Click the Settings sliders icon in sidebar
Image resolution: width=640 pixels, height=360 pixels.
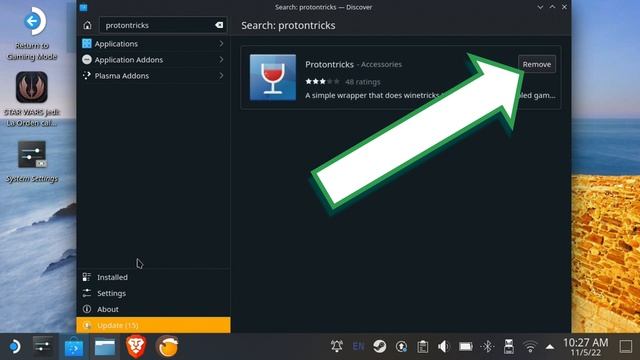coord(87,293)
